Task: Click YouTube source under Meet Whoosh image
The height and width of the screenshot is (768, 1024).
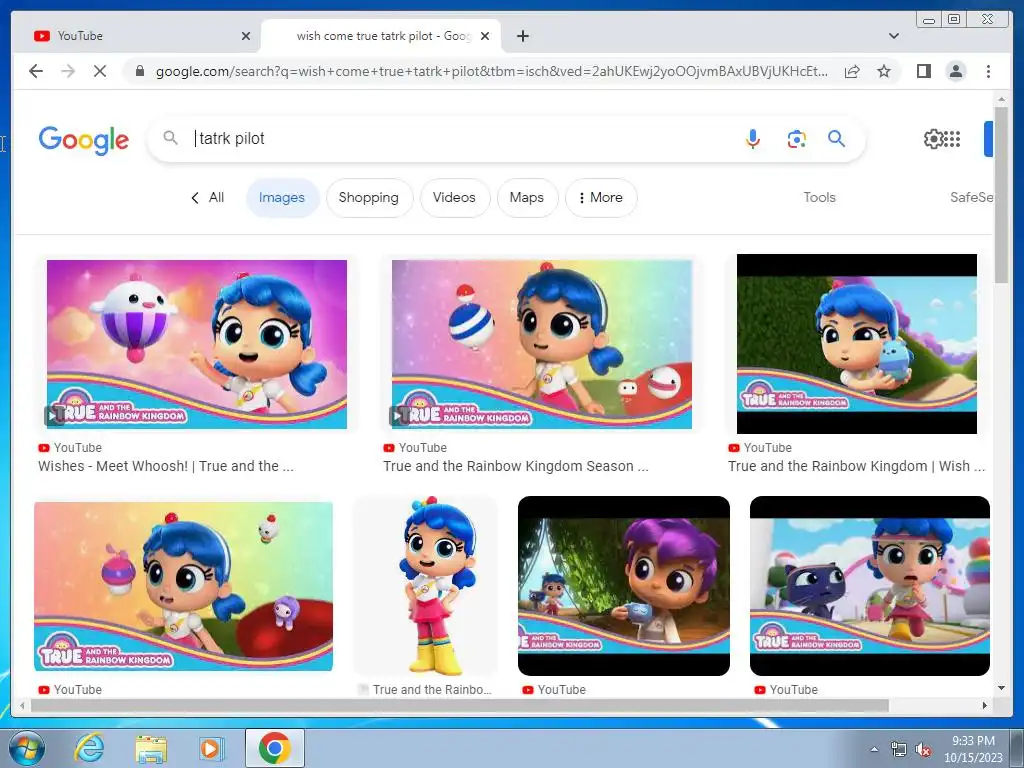Action: pos(71,447)
